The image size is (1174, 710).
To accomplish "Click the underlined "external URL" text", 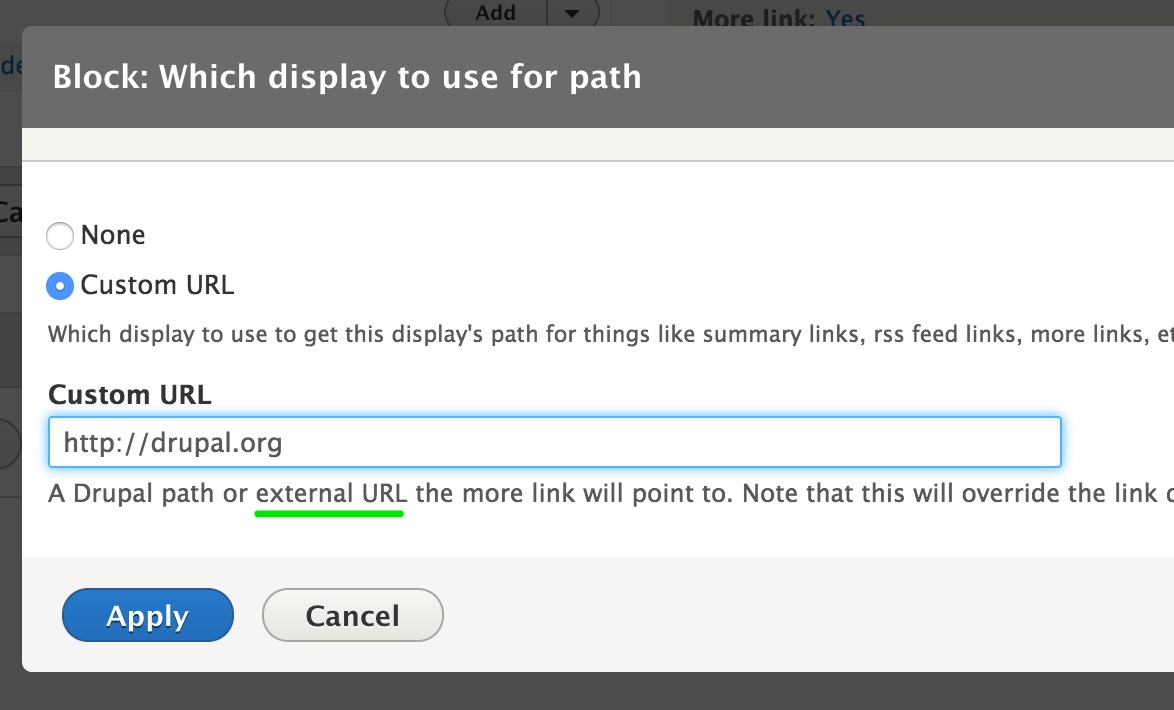I will [331, 494].
